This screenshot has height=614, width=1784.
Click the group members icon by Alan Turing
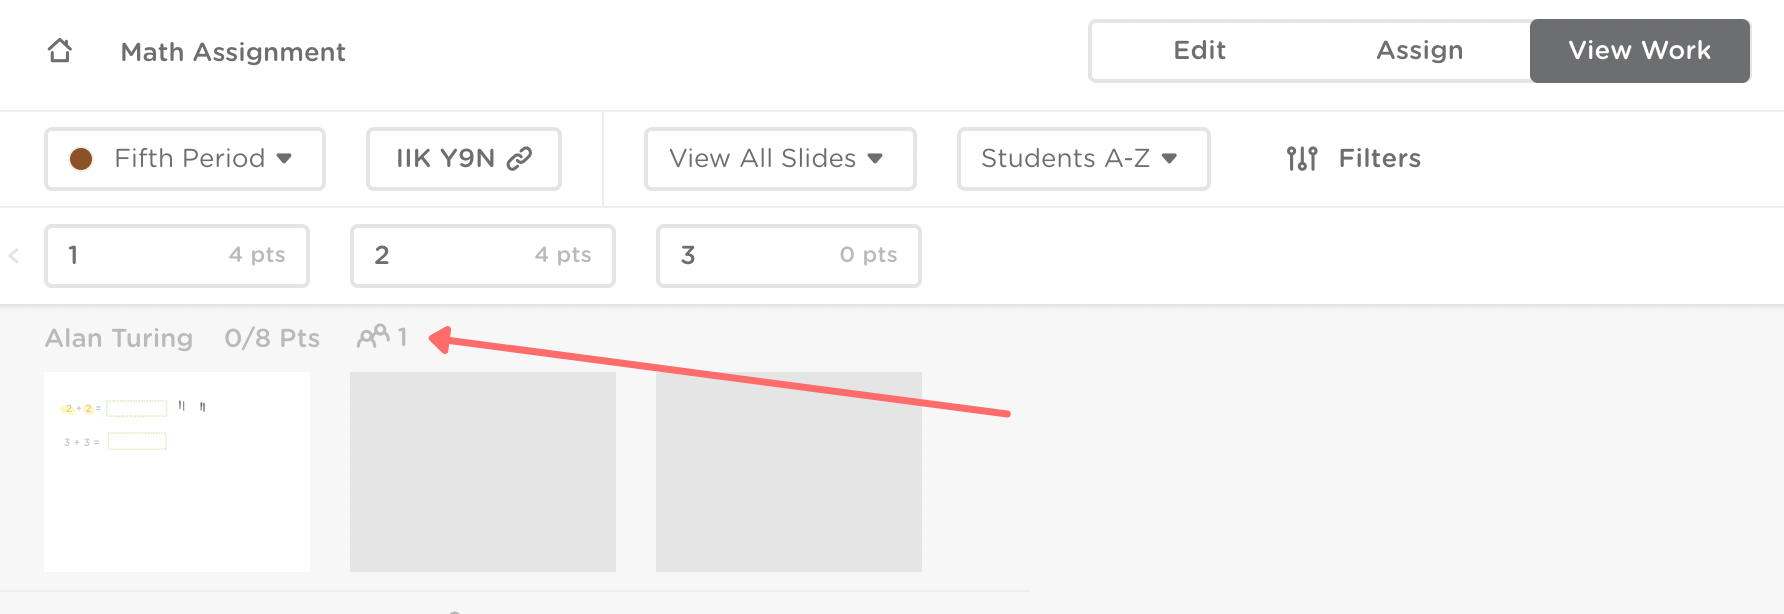[373, 337]
